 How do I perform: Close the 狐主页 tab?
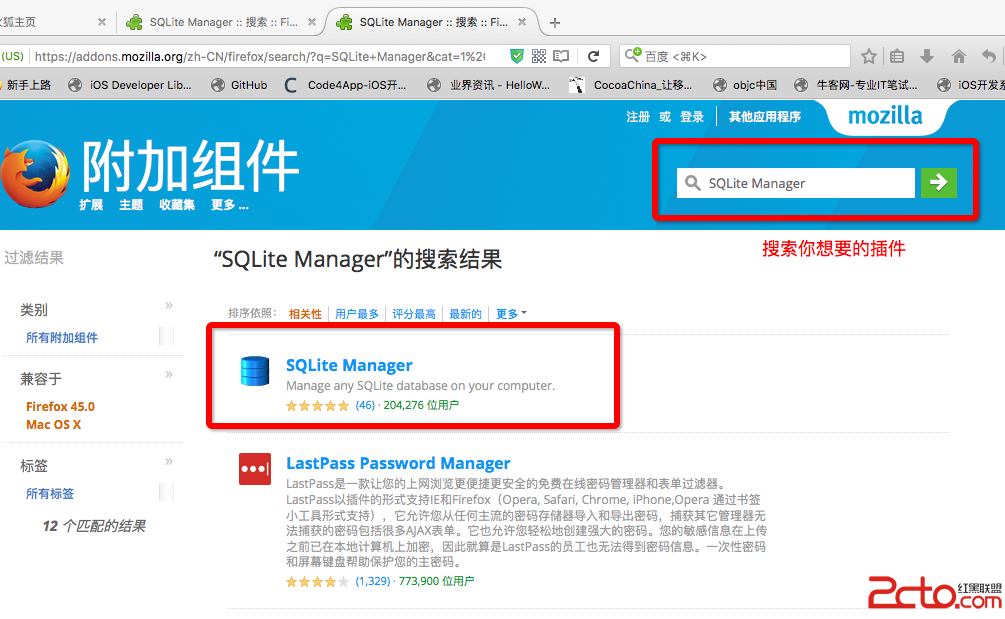tap(101, 22)
